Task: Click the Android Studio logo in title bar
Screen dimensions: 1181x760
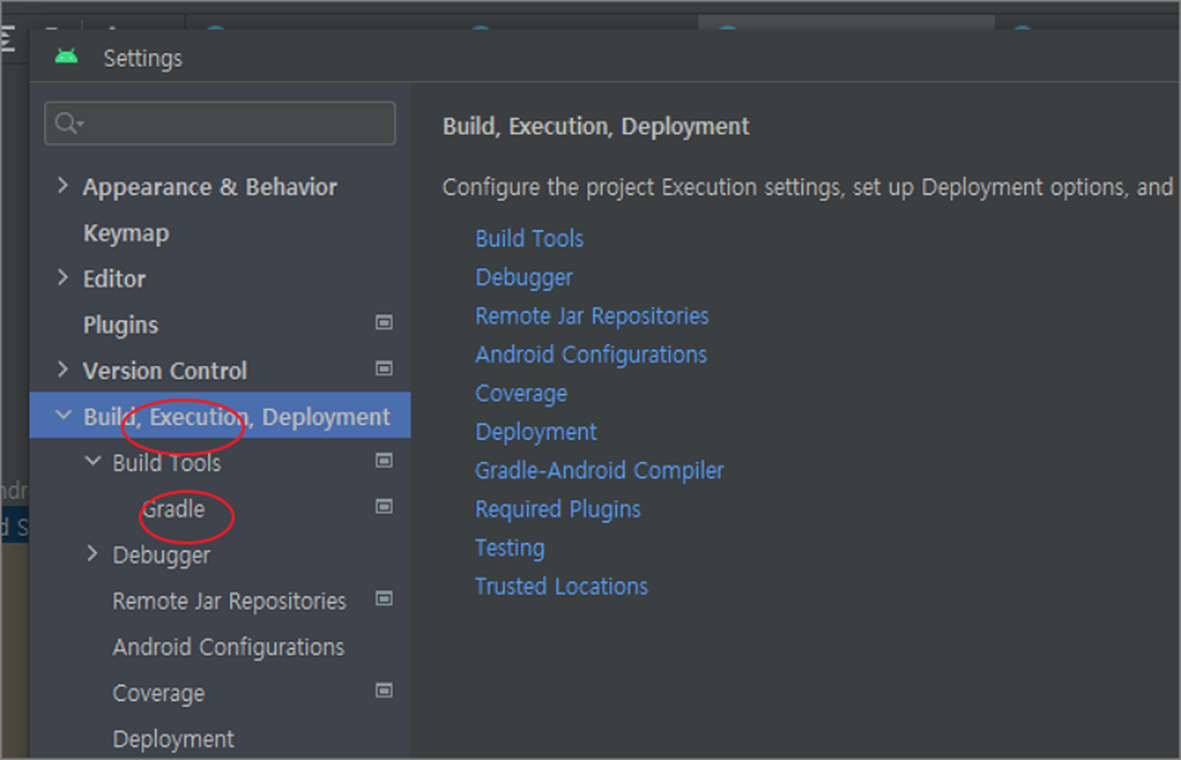Action: 66,56
